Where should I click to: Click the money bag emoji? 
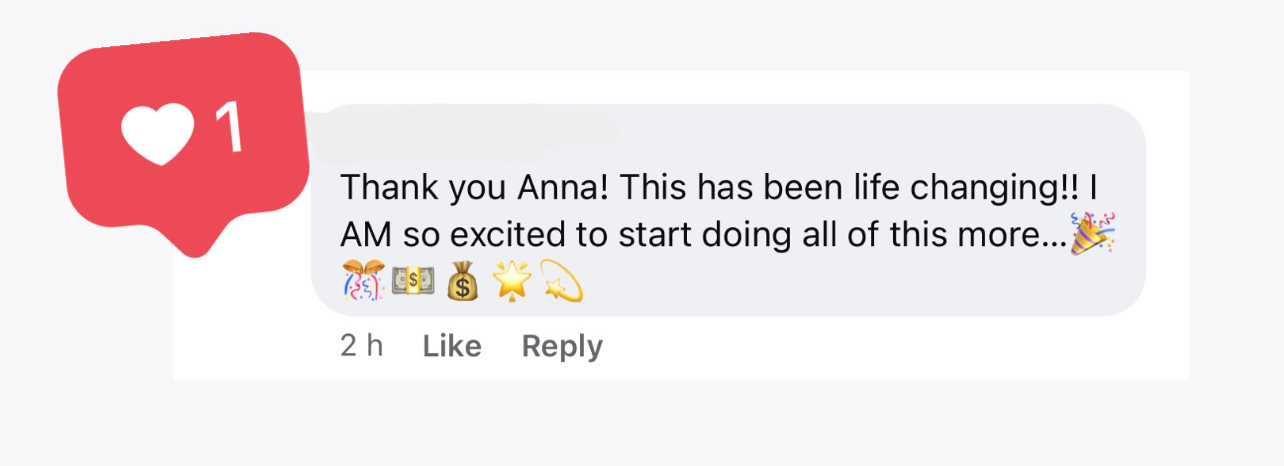(x=462, y=282)
